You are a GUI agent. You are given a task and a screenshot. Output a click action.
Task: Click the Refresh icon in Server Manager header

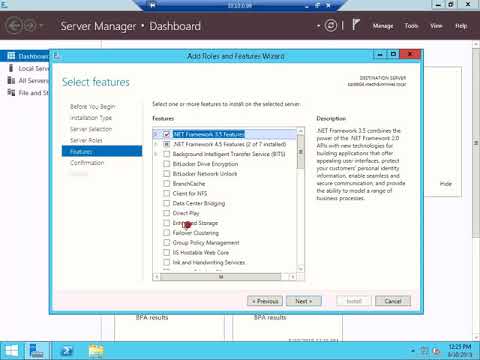[331, 26]
